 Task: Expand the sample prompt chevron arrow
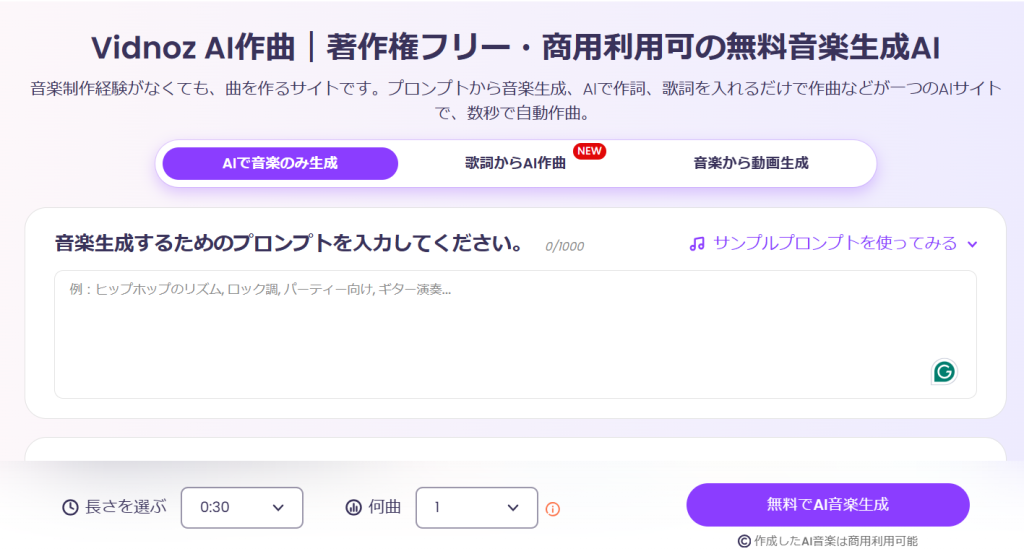coord(972,244)
